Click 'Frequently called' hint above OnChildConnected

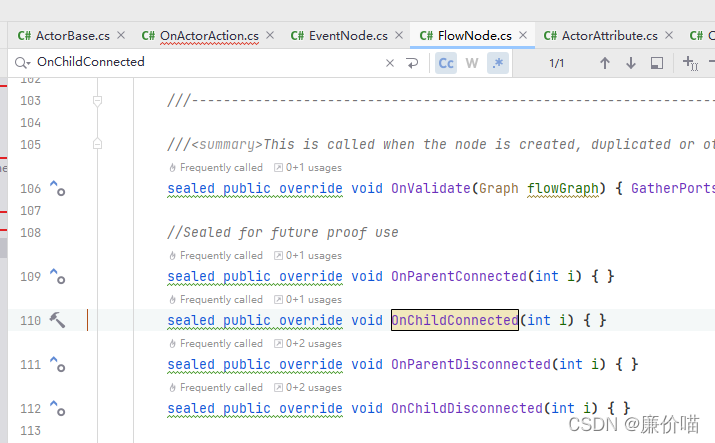[x=216, y=300]
